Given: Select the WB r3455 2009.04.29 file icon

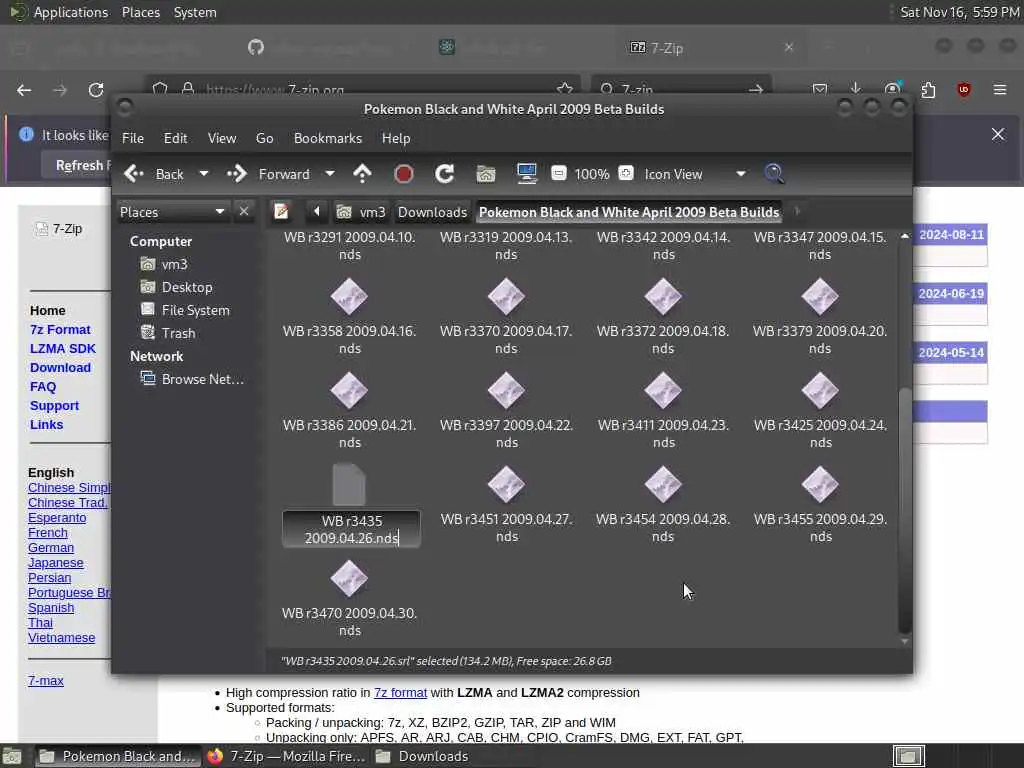Looking at the screenshot, I should [820, 485].
